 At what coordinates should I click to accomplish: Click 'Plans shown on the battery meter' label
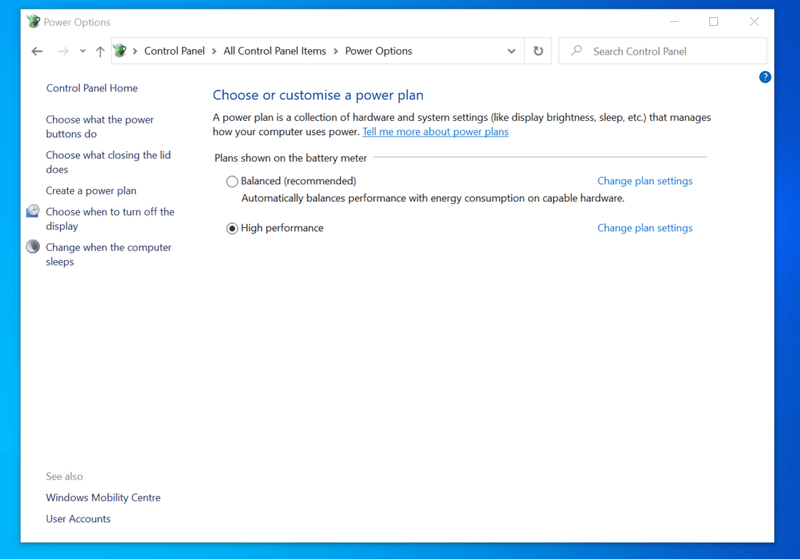point(290,158)
